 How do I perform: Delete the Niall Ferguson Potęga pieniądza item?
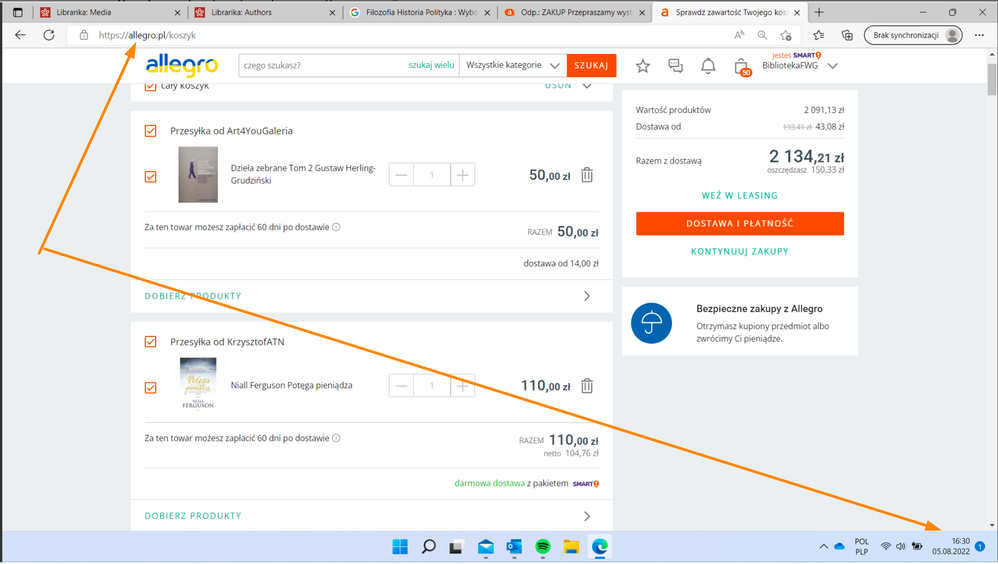coord(587,386)
